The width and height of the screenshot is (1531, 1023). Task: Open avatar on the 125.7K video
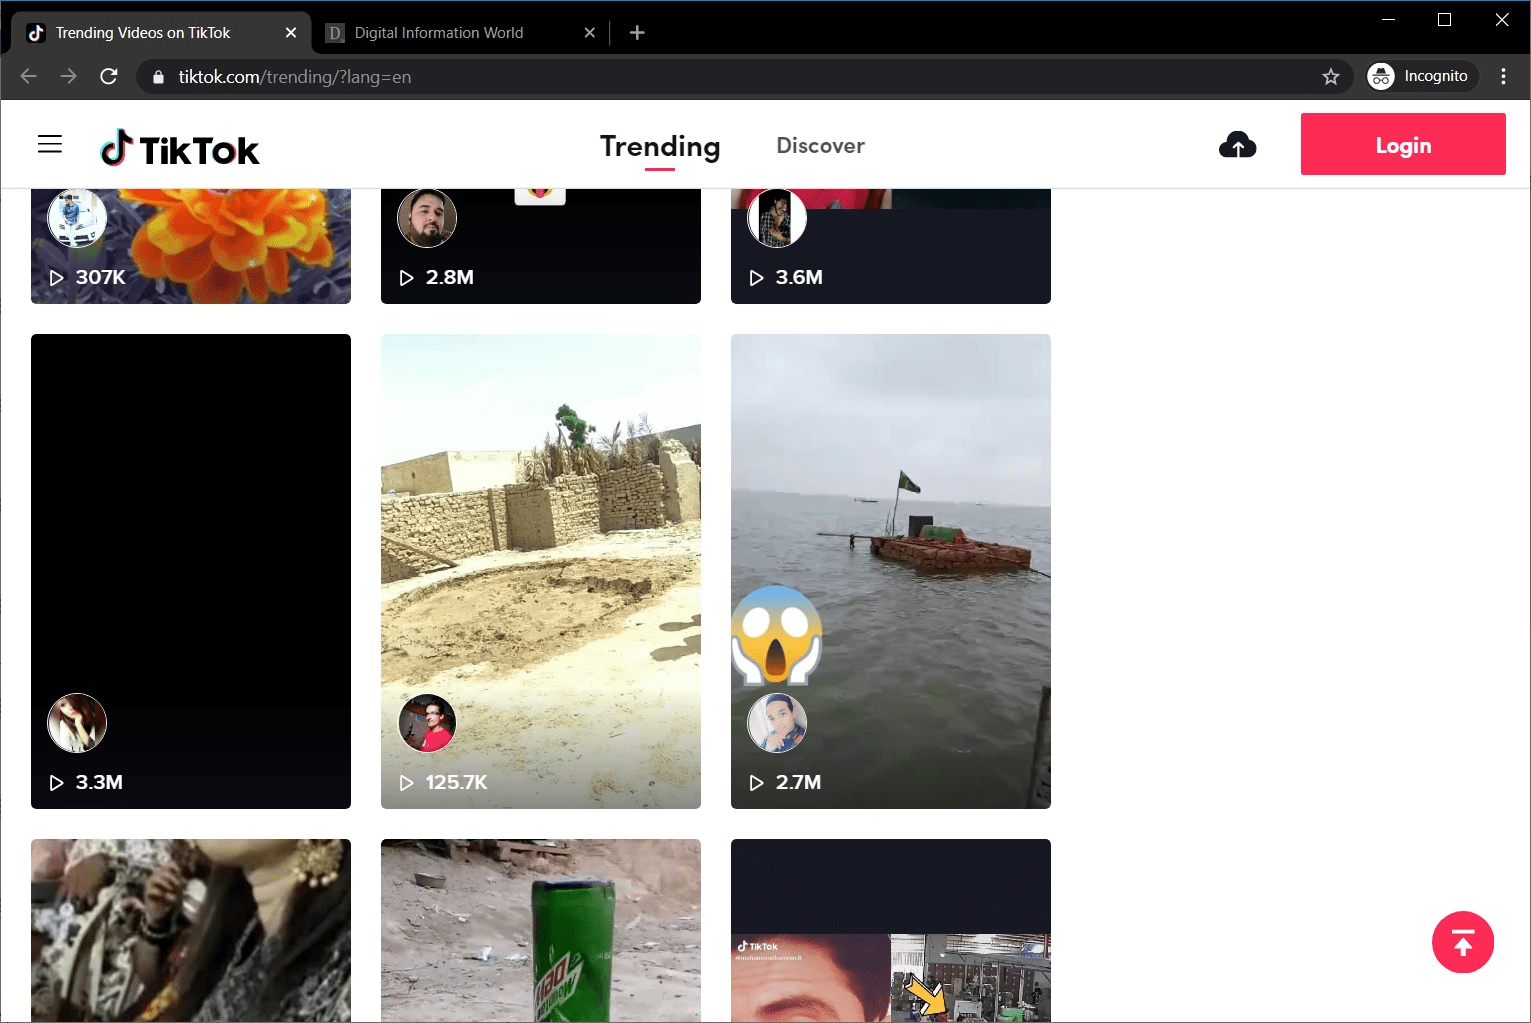tap(427, 722)
